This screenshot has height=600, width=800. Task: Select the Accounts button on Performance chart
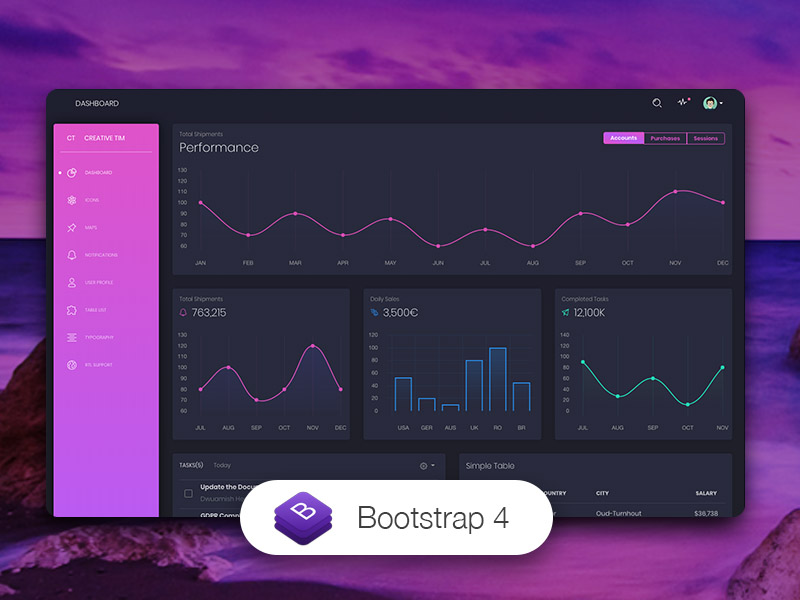pos(624,138)
